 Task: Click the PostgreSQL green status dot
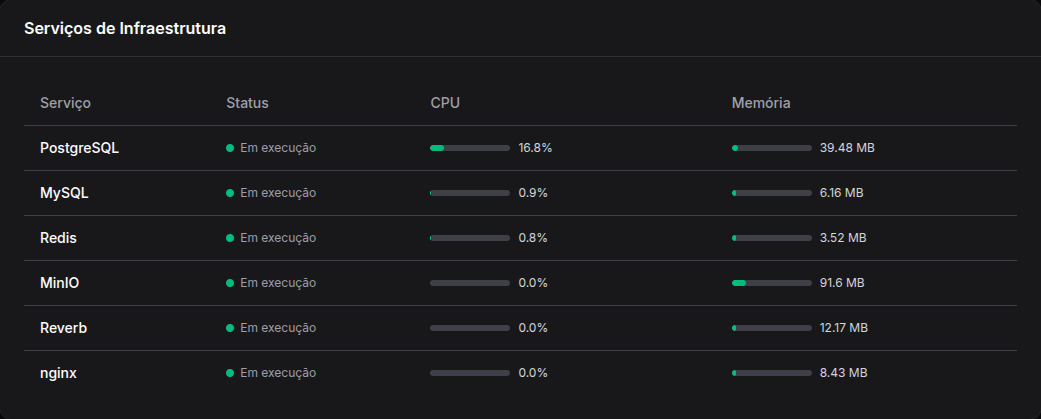pos(230,148)
